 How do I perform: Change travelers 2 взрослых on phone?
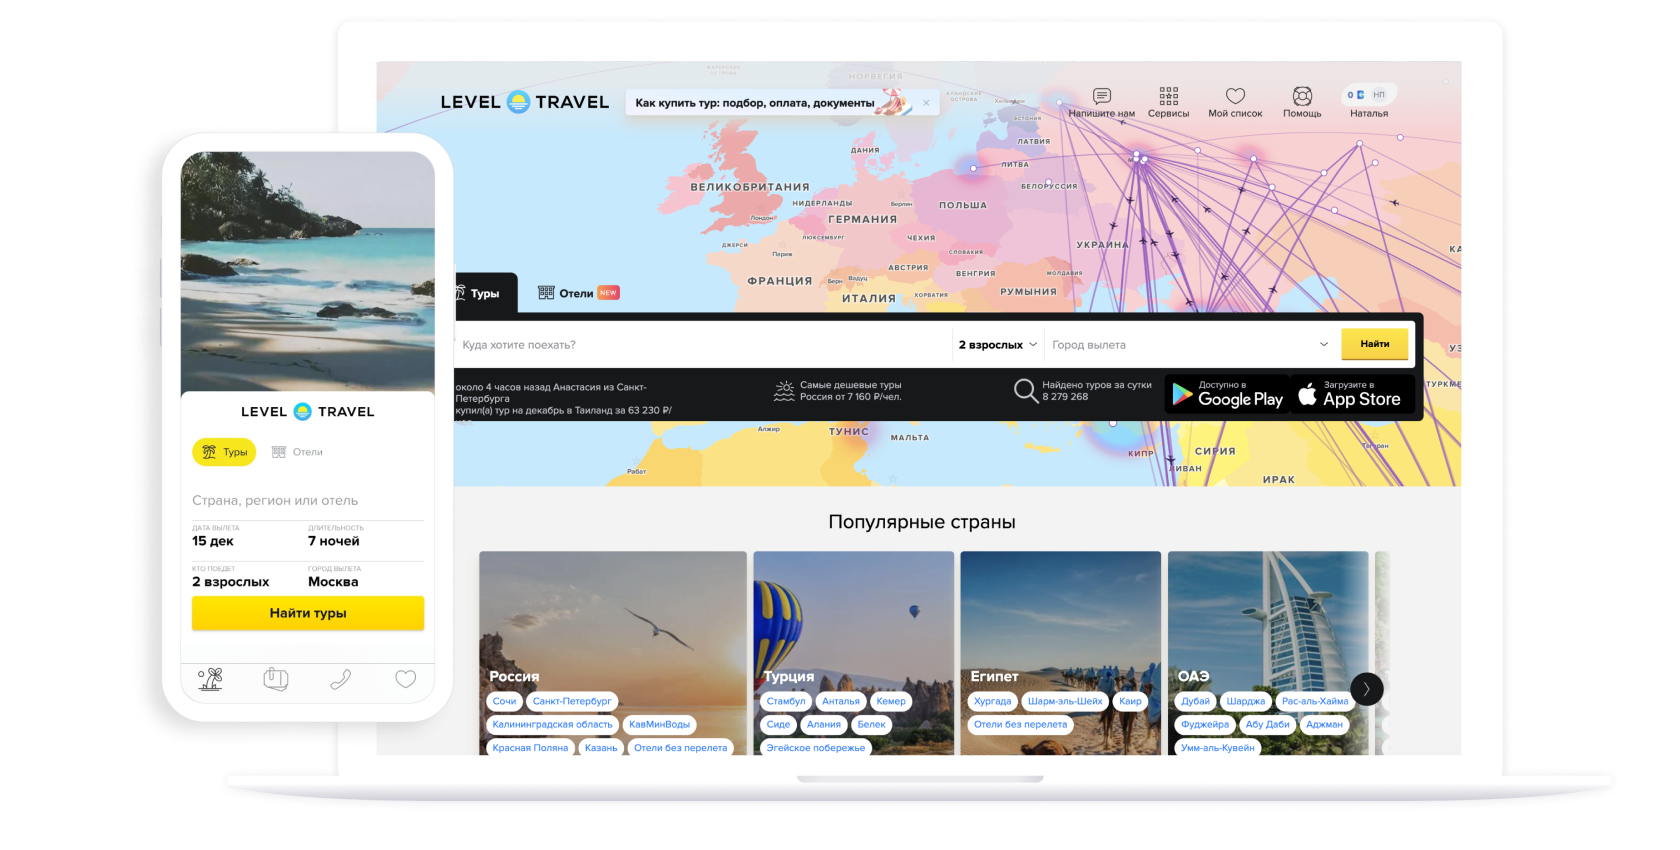pos(231,577)
